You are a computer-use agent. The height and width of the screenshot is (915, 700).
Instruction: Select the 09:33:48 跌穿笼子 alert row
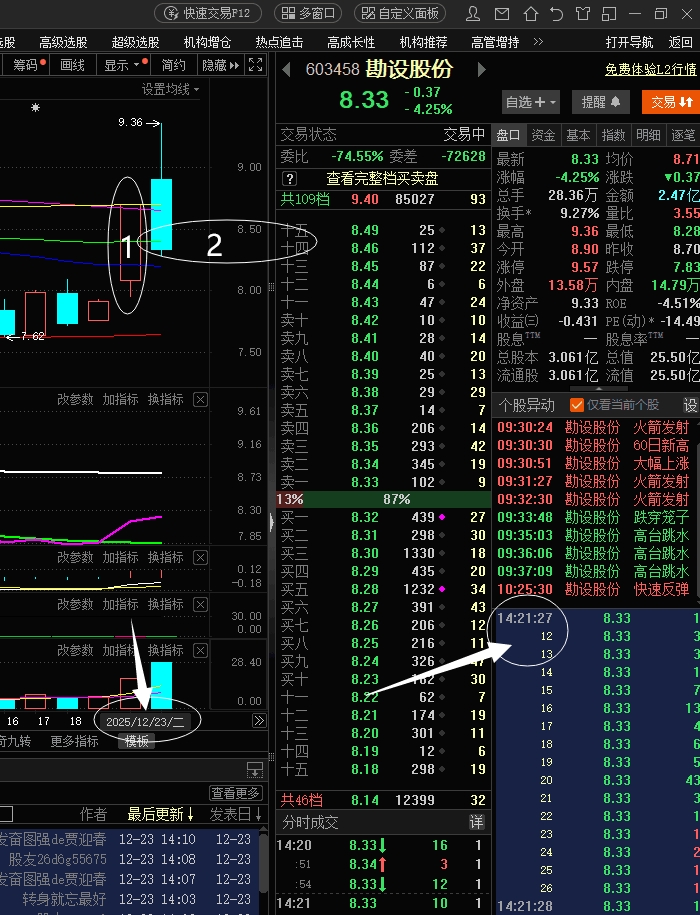point(595,518)
